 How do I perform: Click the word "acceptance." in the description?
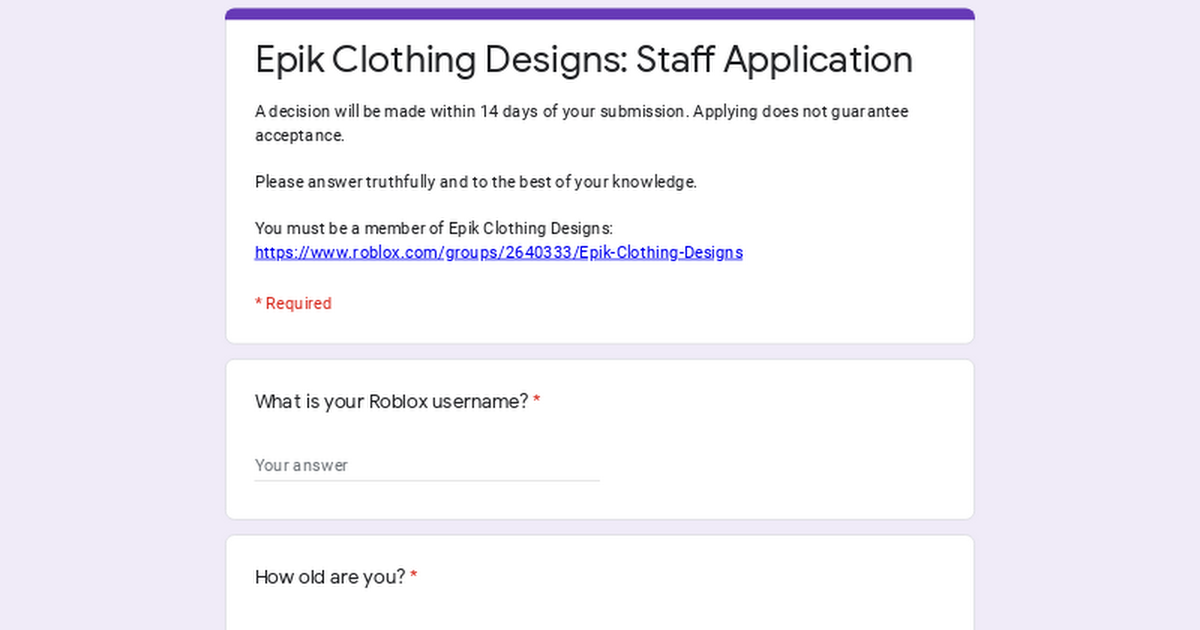[300, 135]
